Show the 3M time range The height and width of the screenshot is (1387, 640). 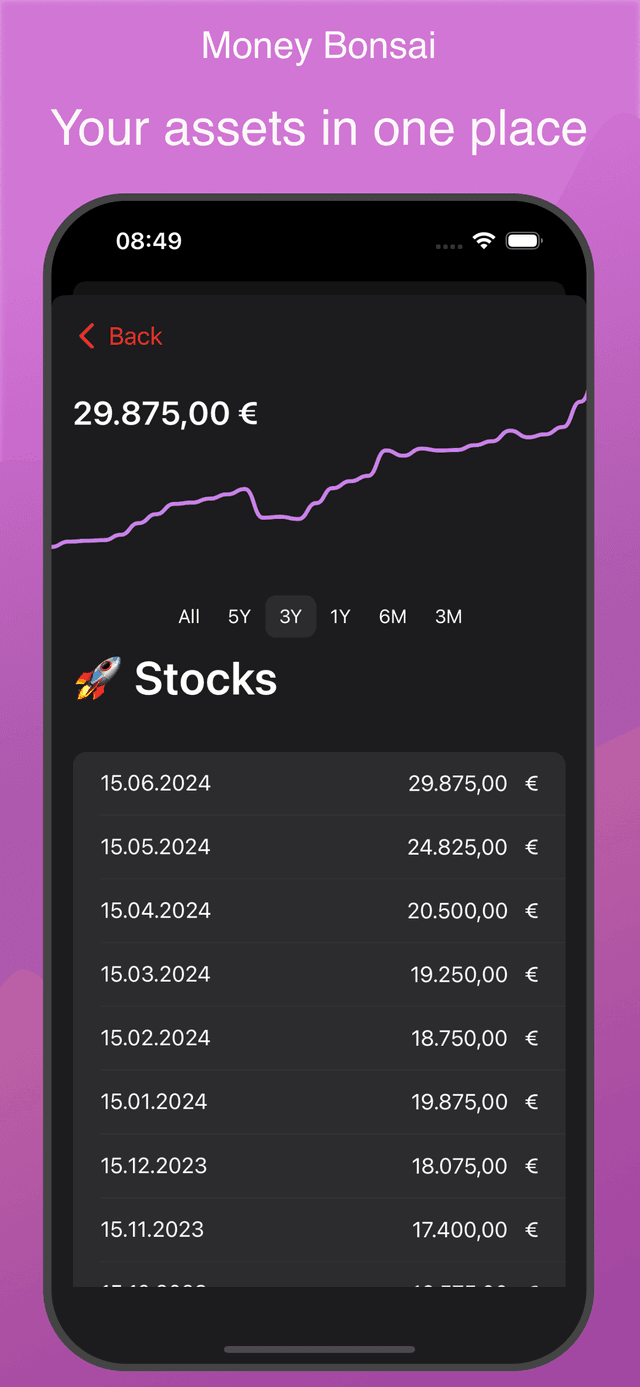tap(448, 617)
